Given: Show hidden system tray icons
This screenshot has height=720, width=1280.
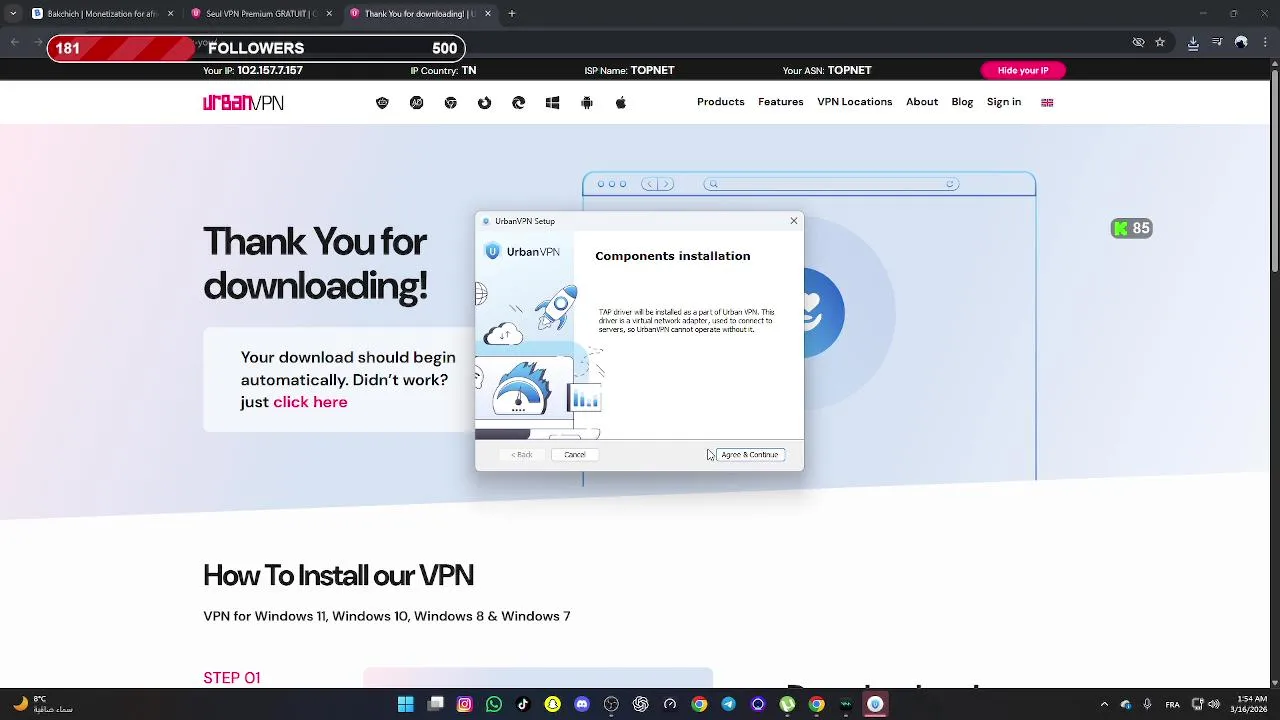Looking at the screenshot, I should pyautogui.click(x=1104, y=705).
